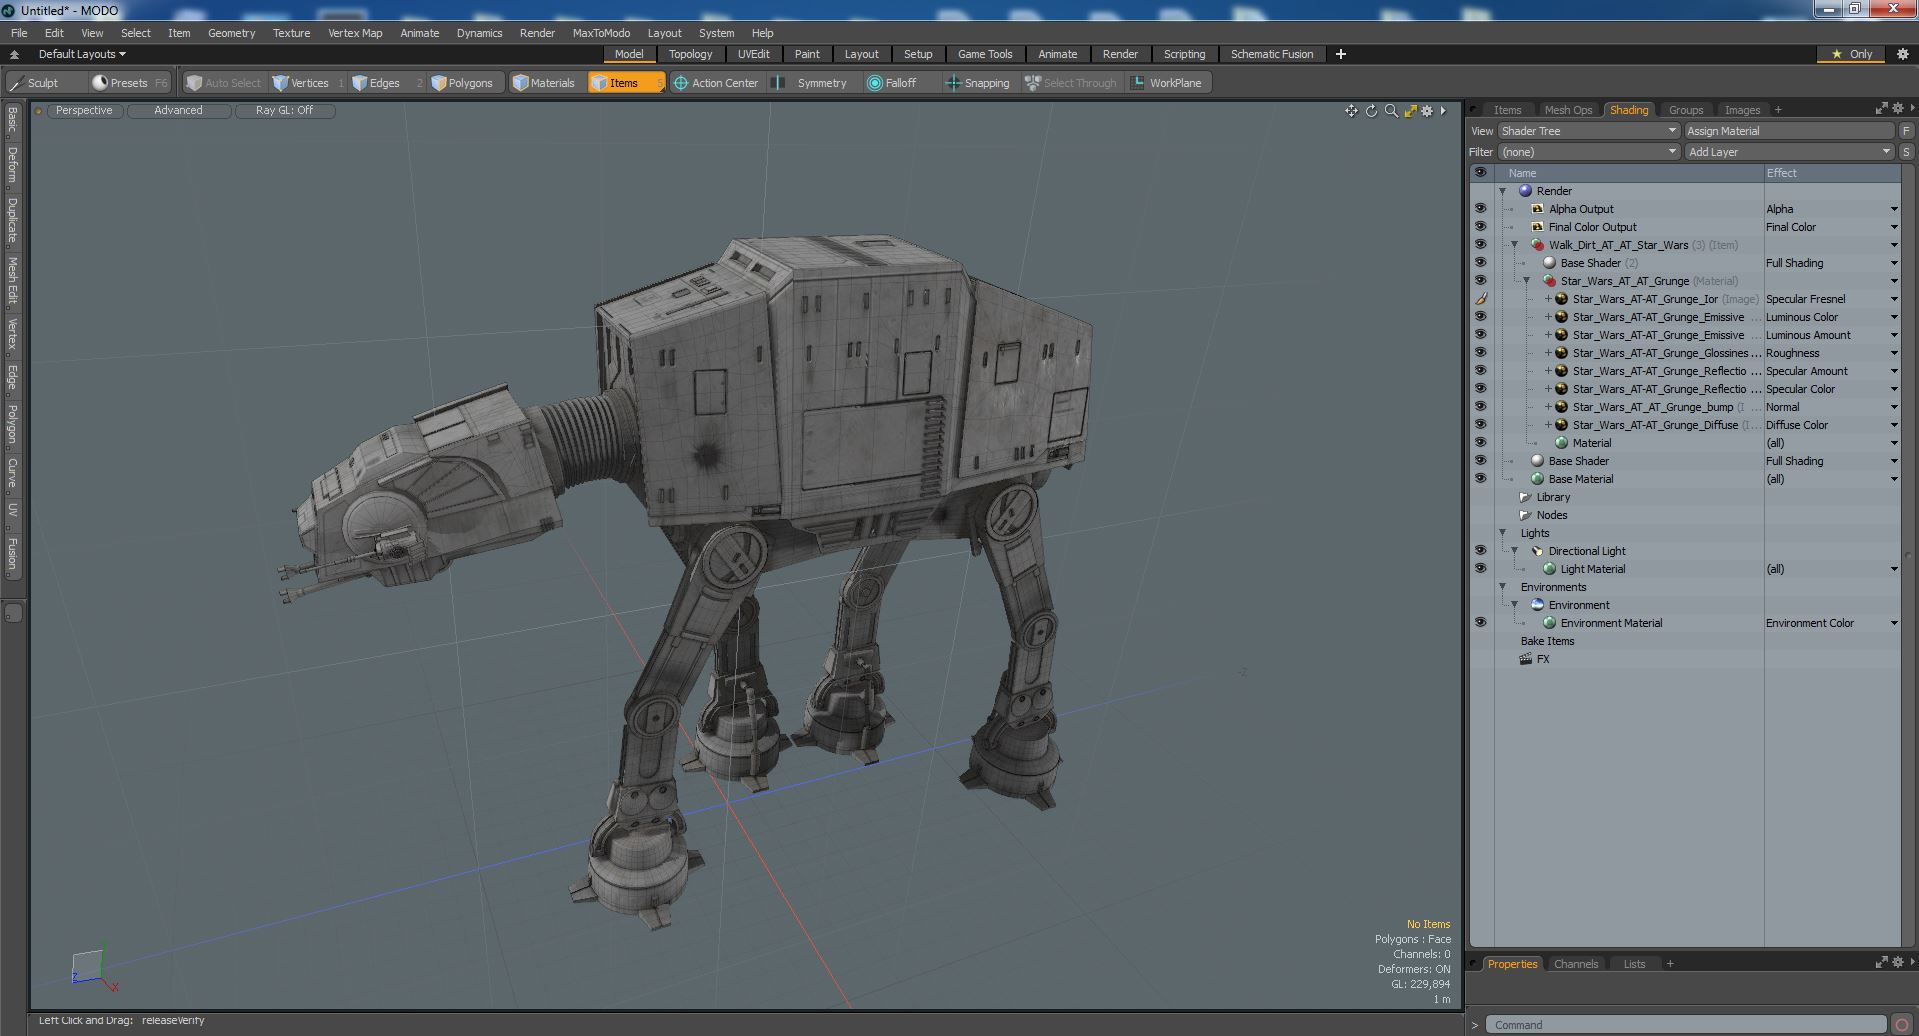The width and height of the screenshot is (1919, 1036).
Task: Click inside the Command input field
Action: [x=1686, y=1025]
